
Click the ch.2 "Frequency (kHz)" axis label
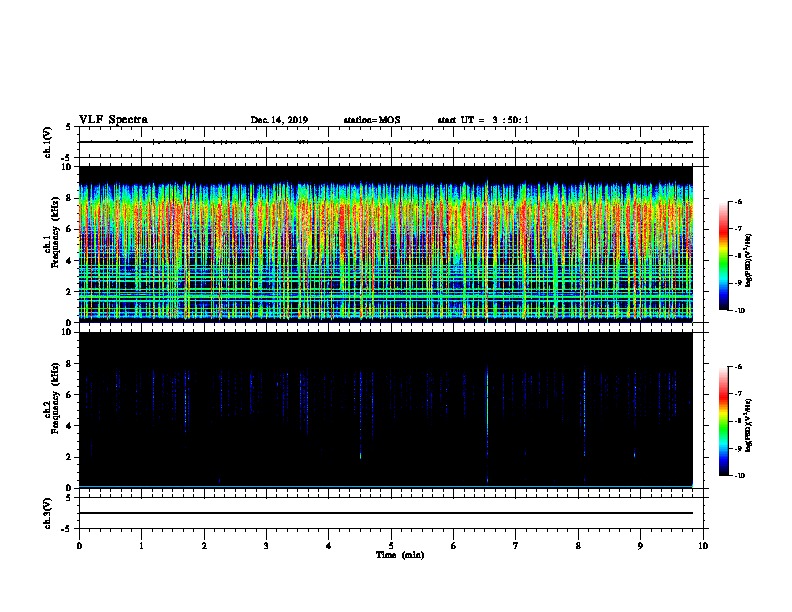56,398
